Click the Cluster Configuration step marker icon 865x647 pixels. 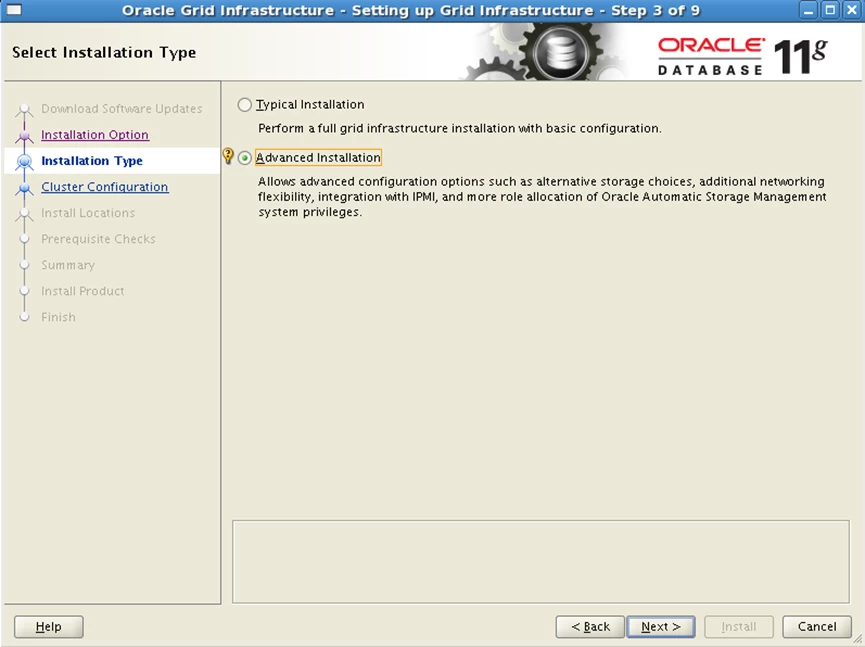click(x=24, y=188)
